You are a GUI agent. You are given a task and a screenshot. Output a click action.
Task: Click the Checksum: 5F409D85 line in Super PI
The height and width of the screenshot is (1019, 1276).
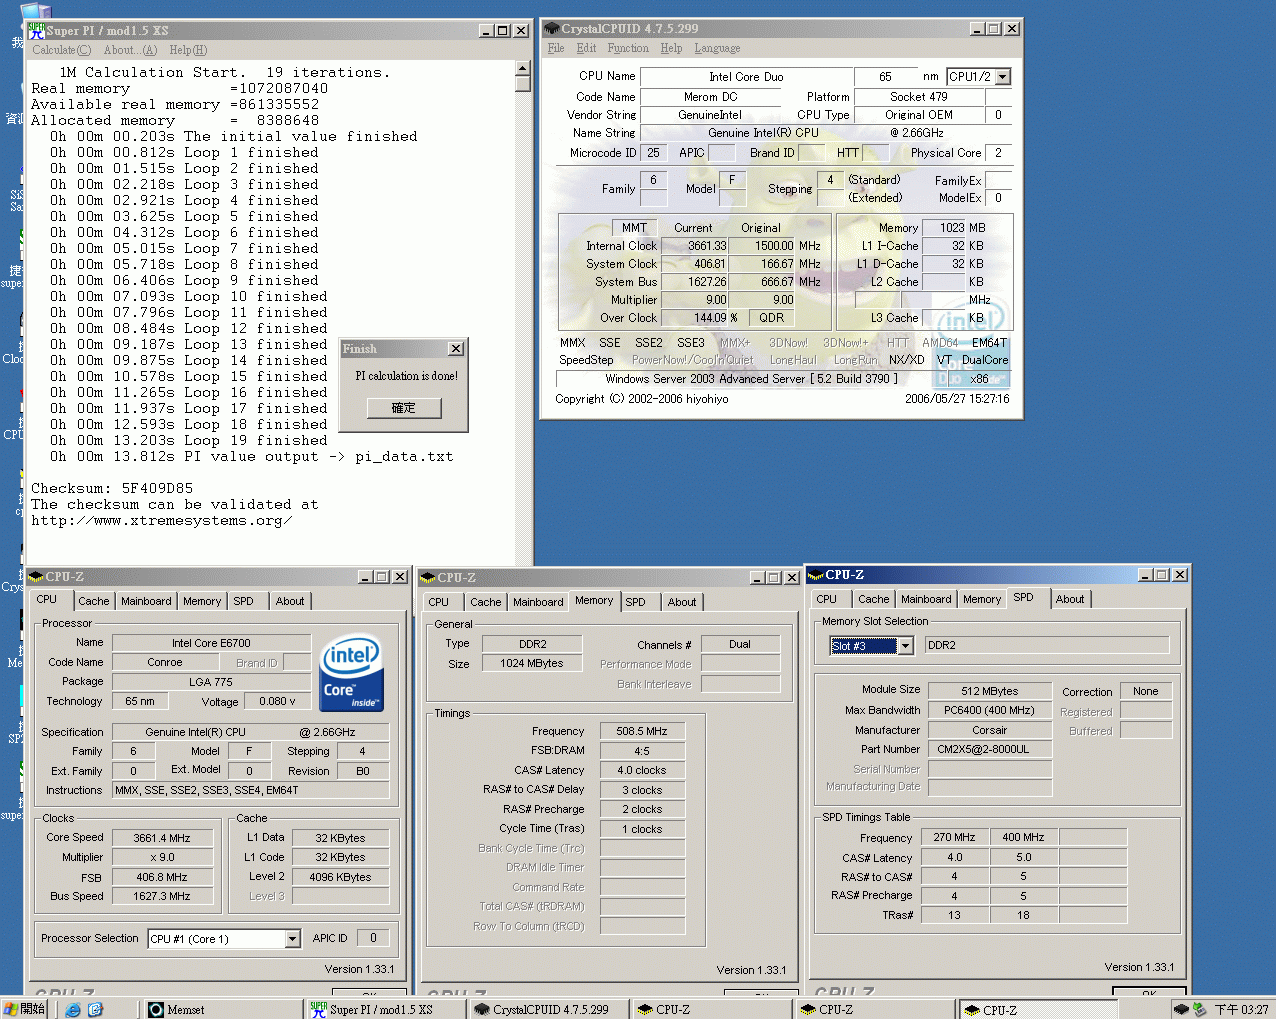[112, 488]
